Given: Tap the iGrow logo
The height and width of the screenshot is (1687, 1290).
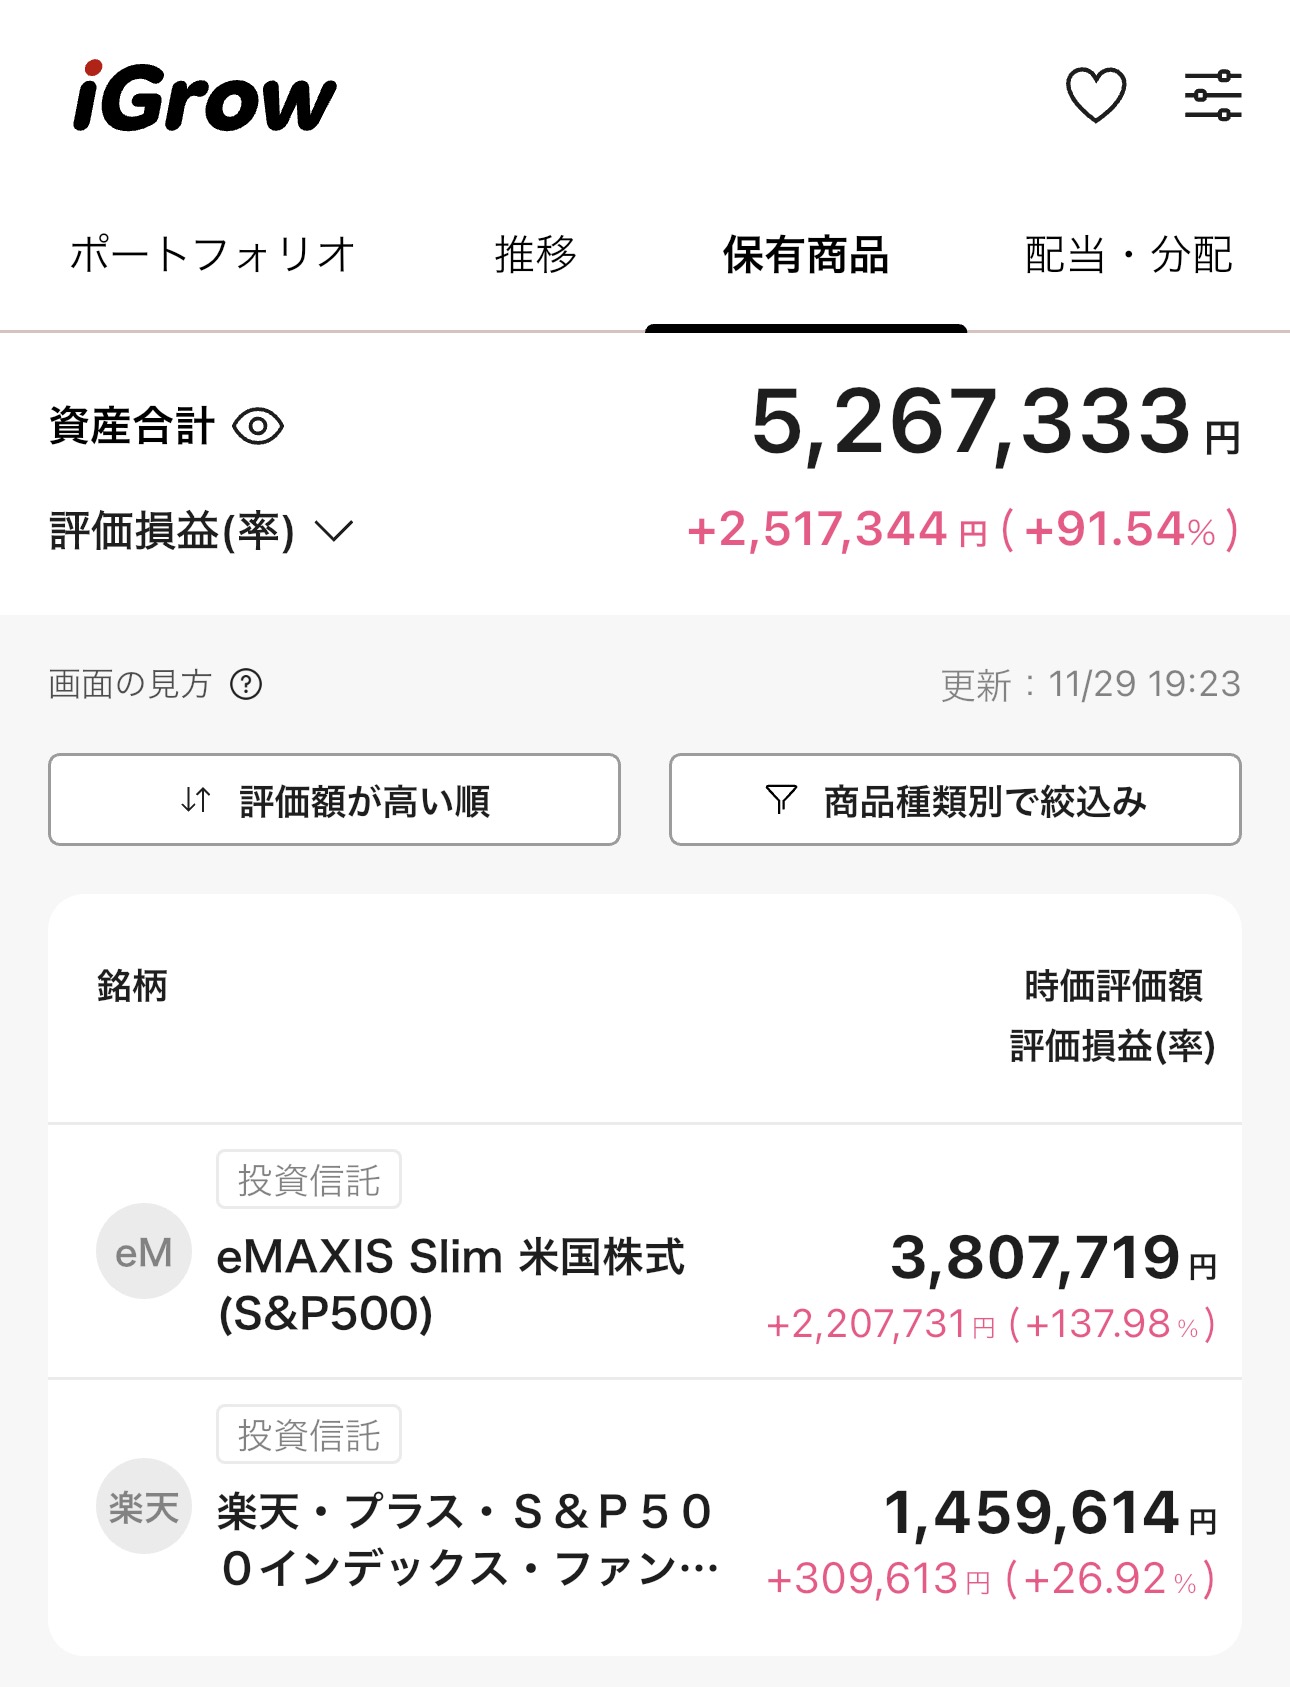Looking at the screenshot, I should 205,97.
